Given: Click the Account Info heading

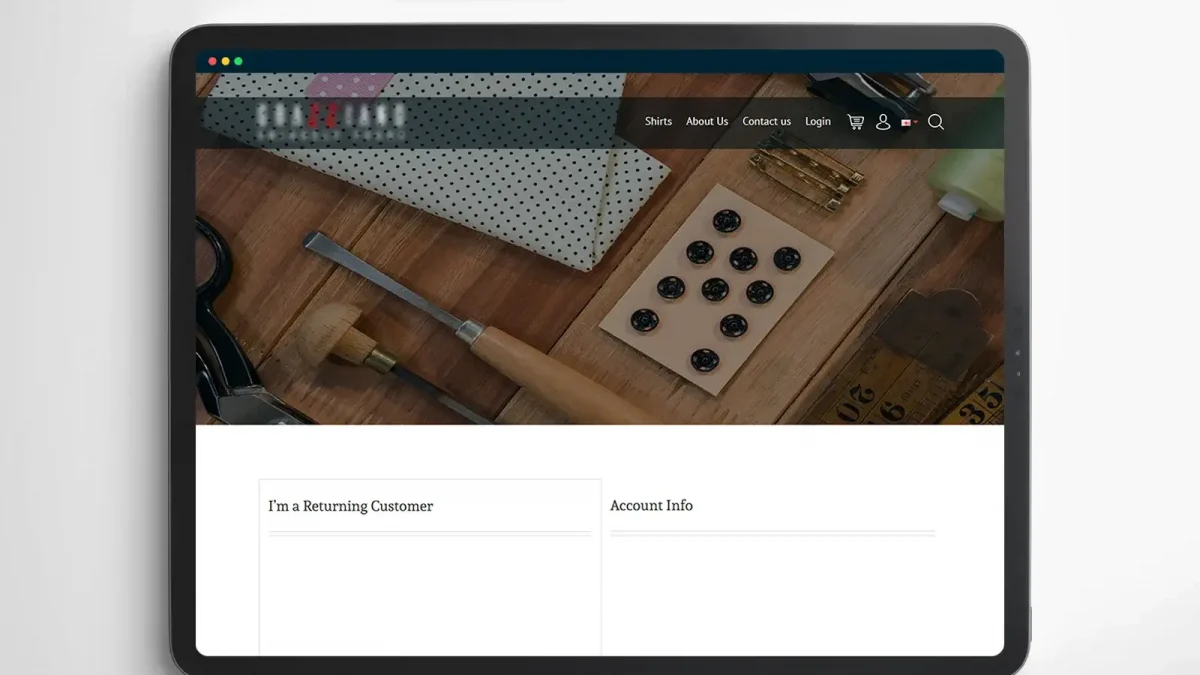Looking at the screenshot, I should [x=651, y=505].
